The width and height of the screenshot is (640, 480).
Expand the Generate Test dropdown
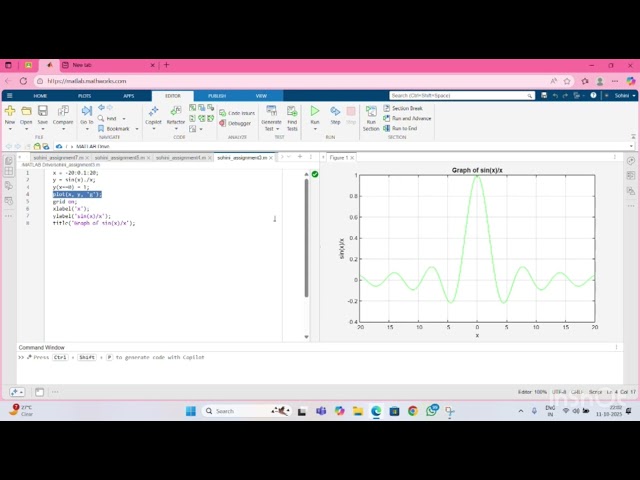[x=278, y=129]
